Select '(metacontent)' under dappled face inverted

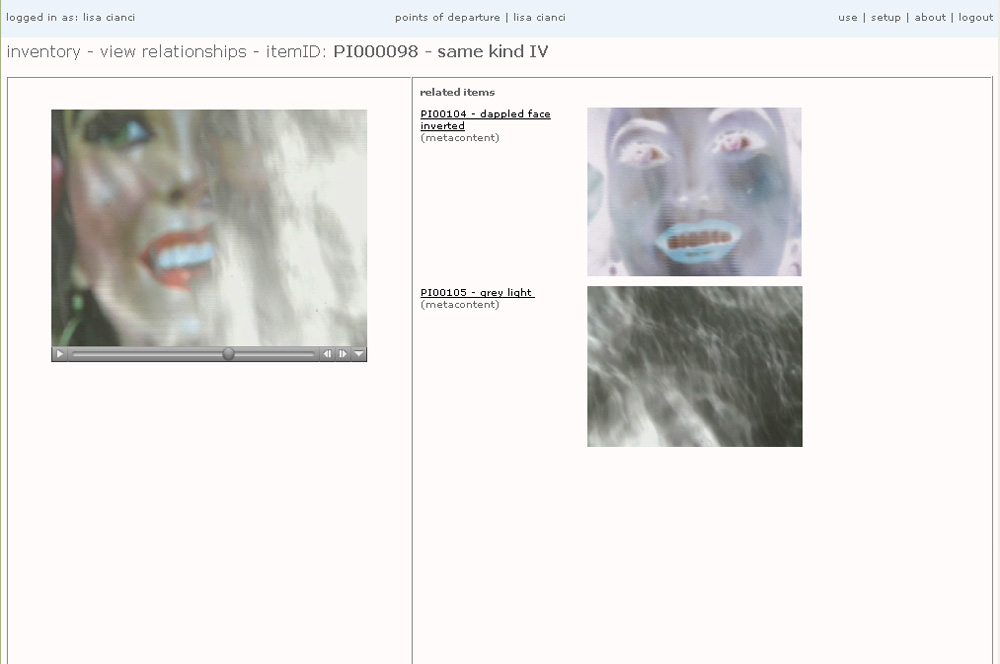[460, 138]
